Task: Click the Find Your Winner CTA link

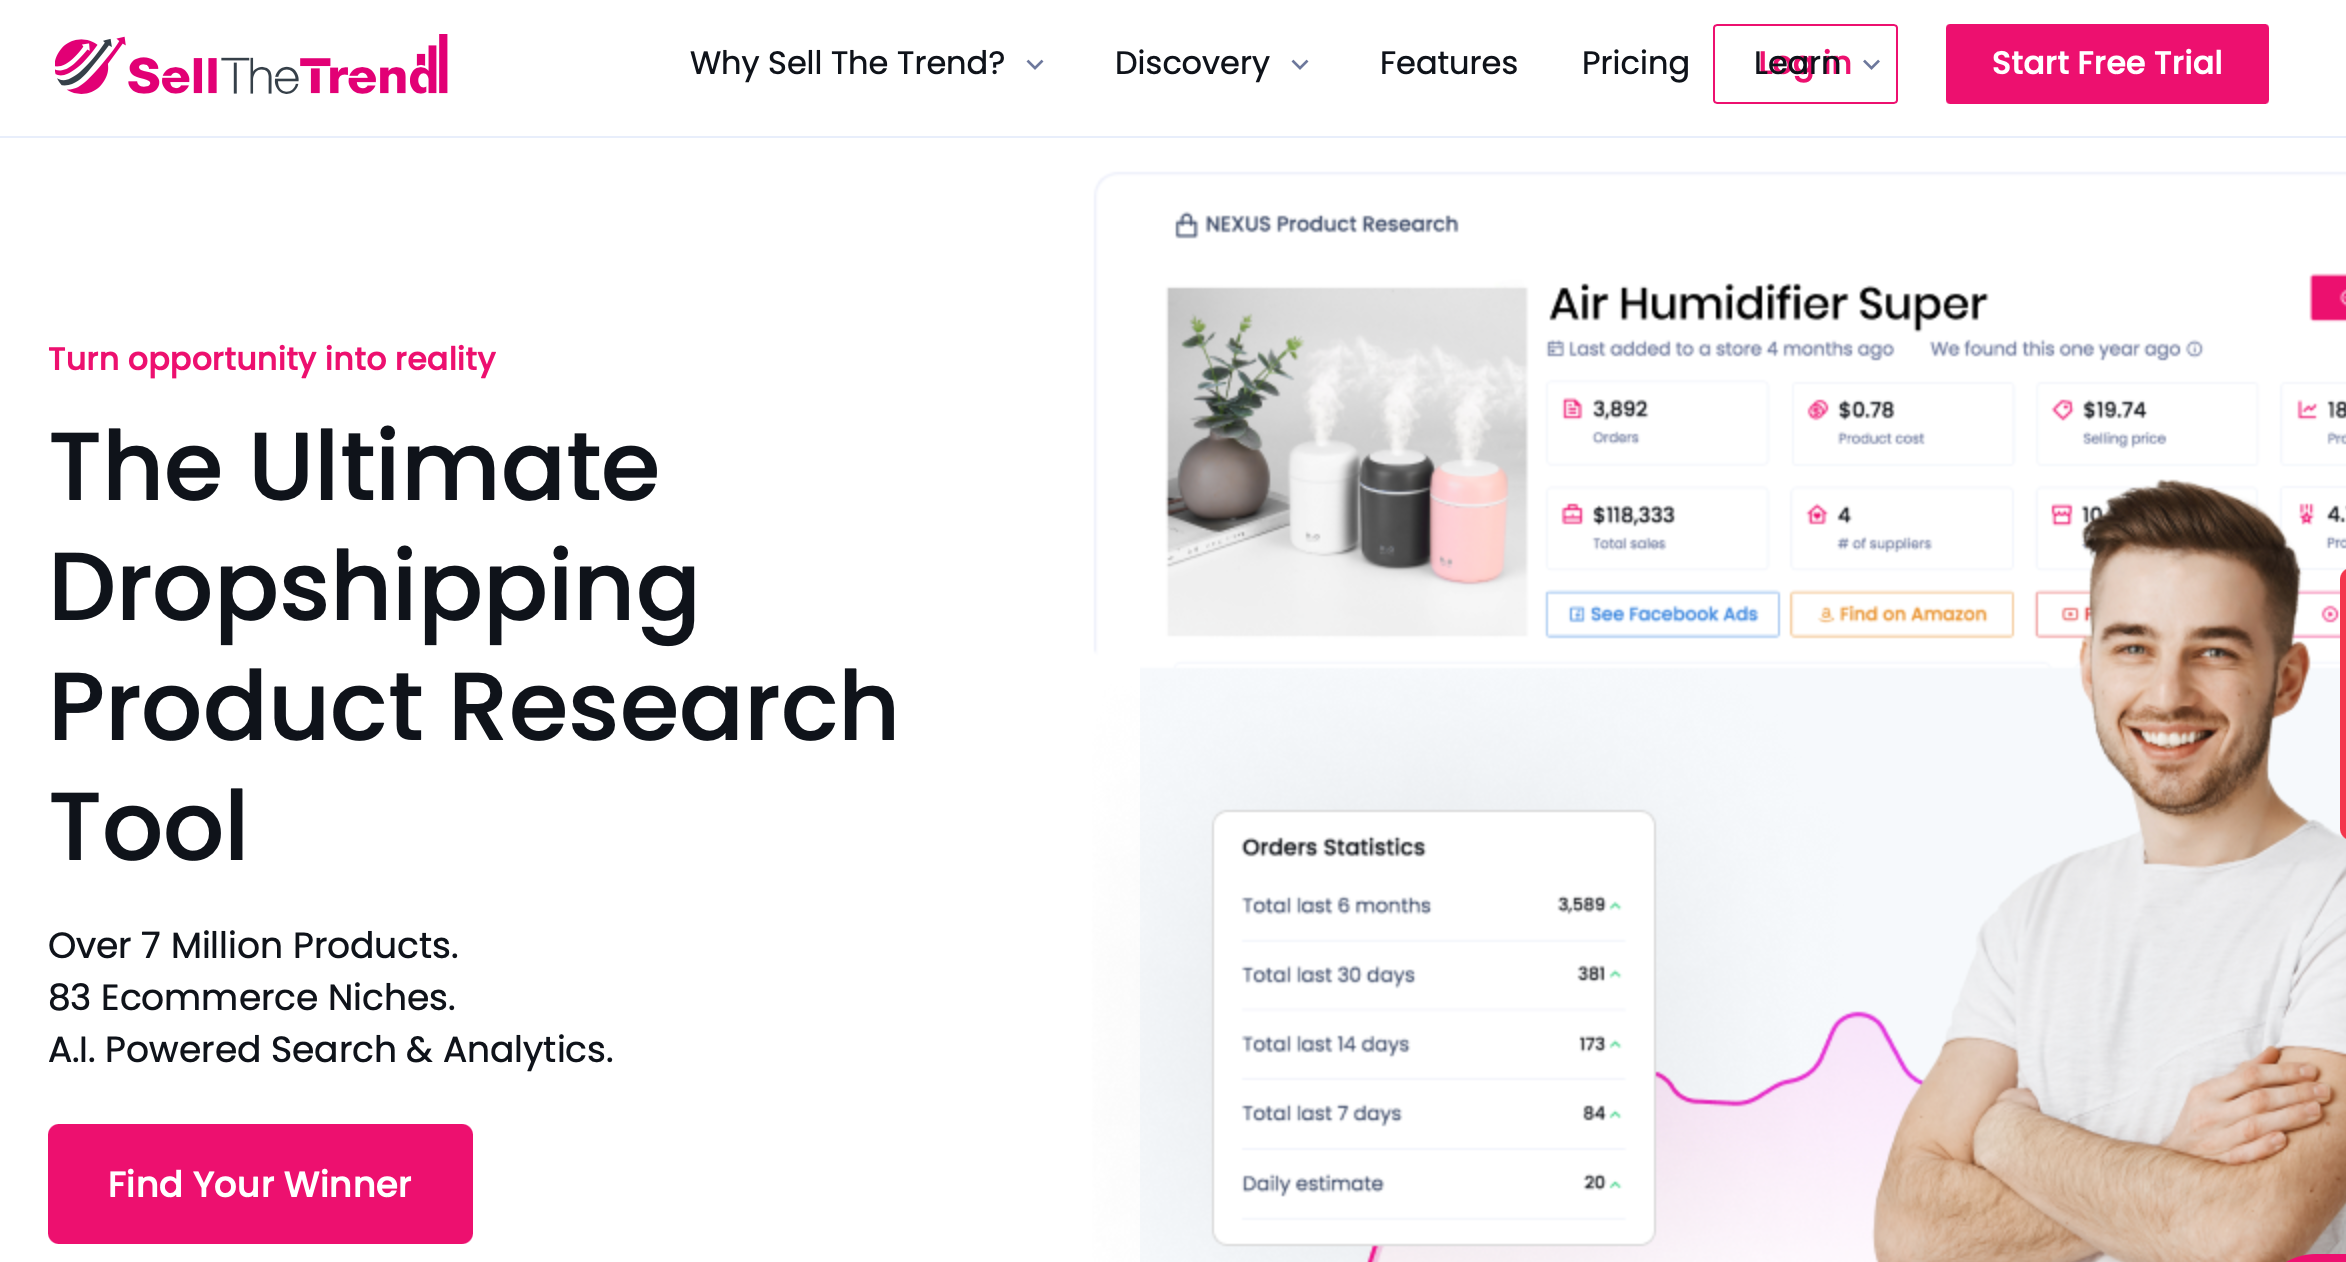Action: click(x=261, y=1183)
